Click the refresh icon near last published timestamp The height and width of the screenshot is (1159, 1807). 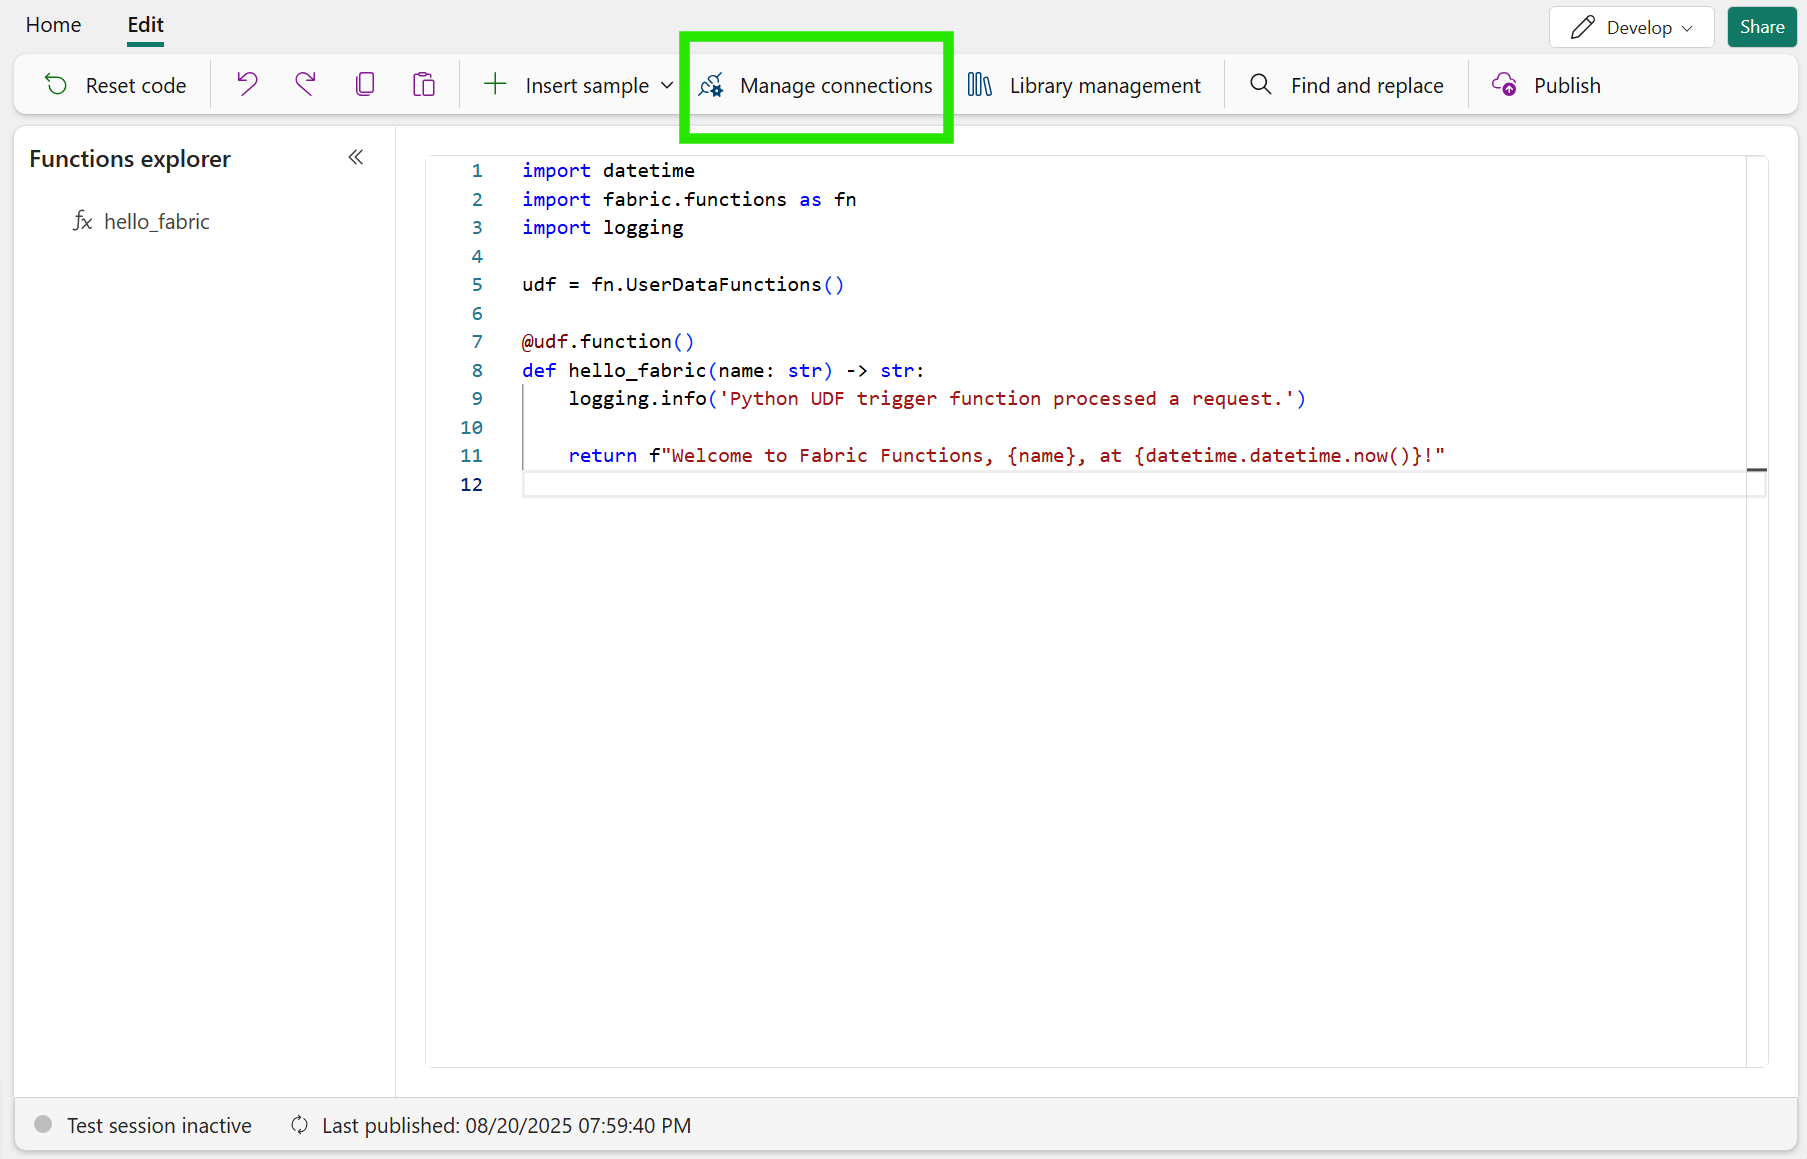tap(298, 1125)
